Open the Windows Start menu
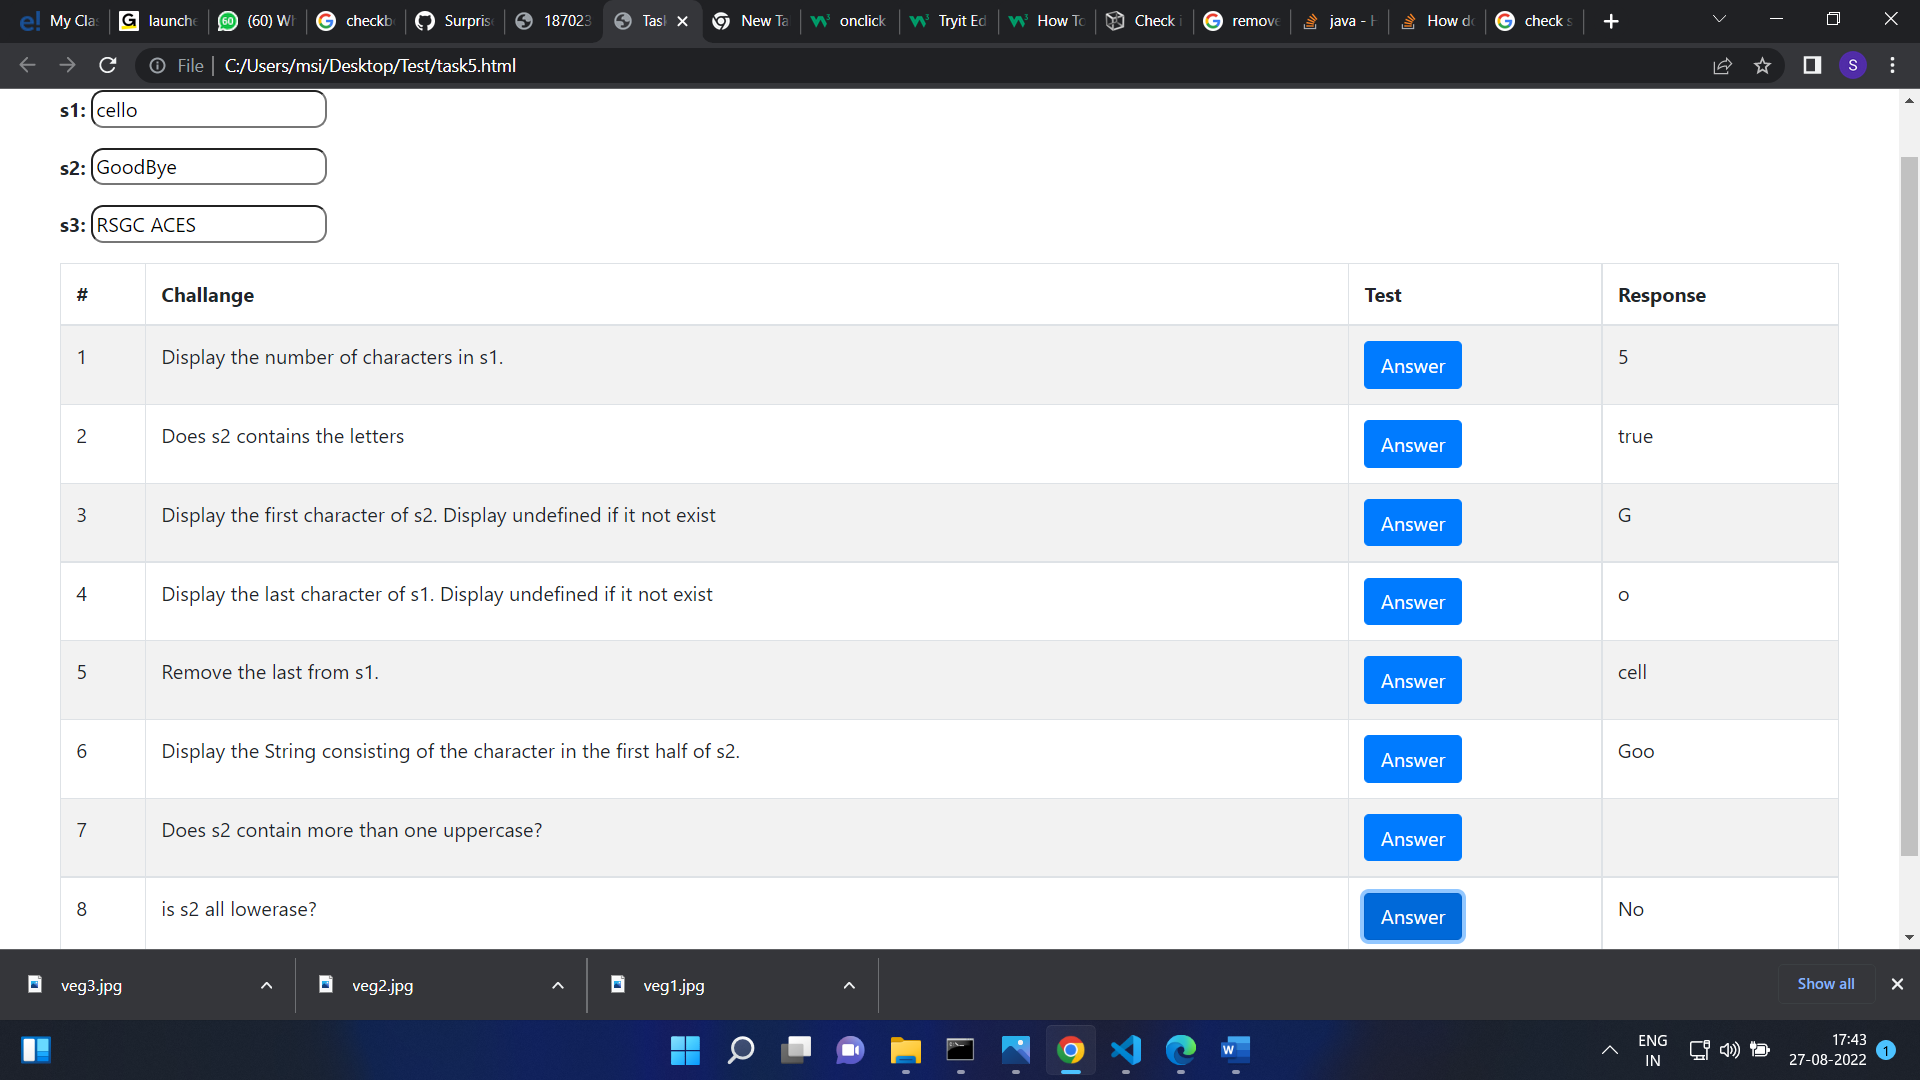 click(685, 1050)
